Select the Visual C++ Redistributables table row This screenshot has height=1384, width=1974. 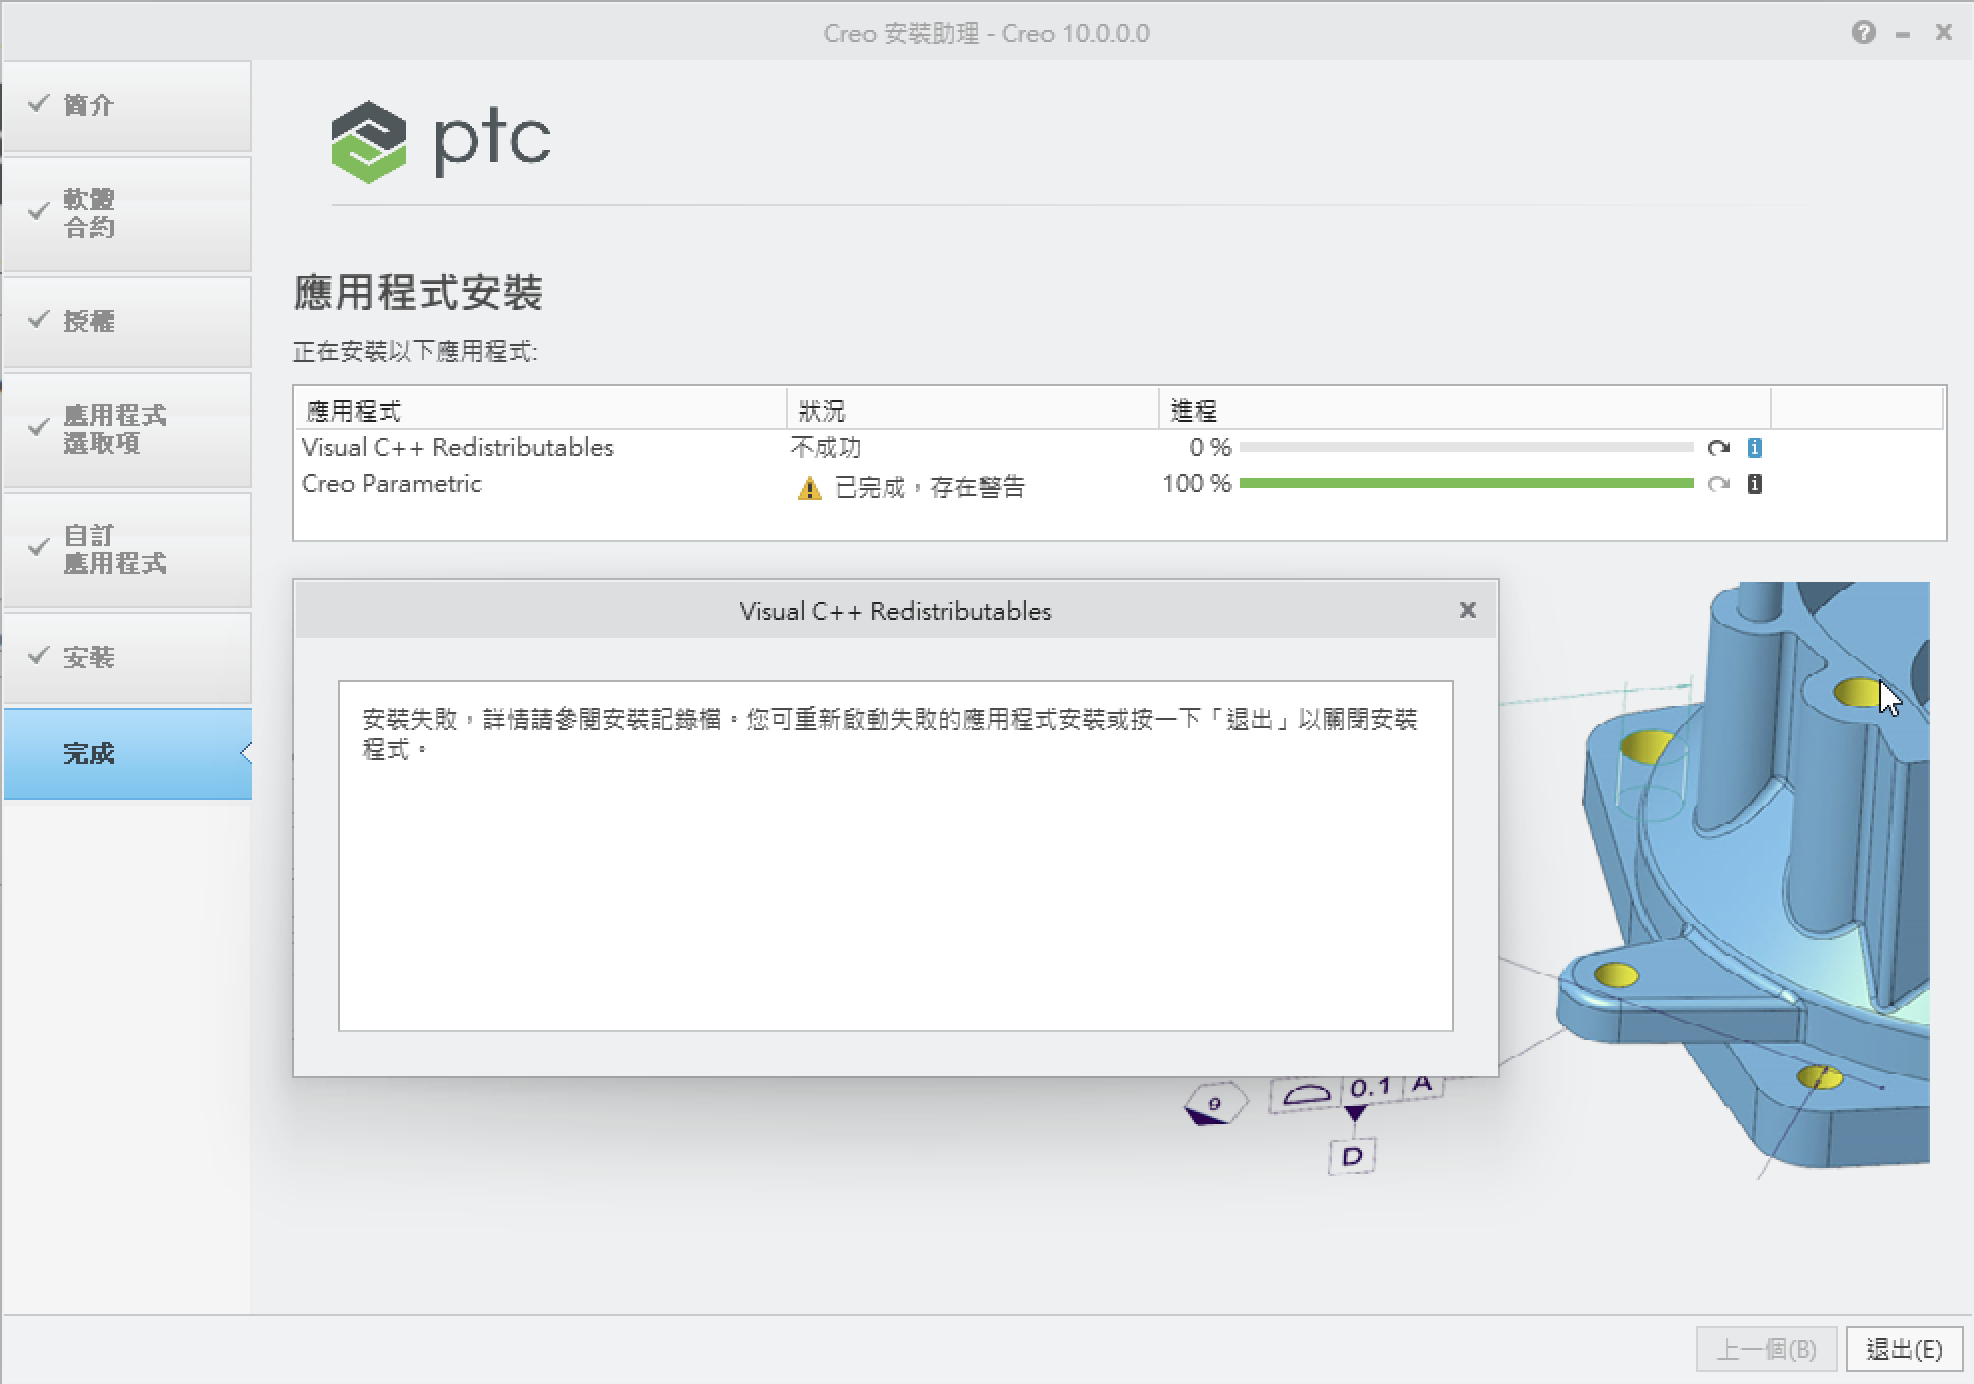pos(458,447)
